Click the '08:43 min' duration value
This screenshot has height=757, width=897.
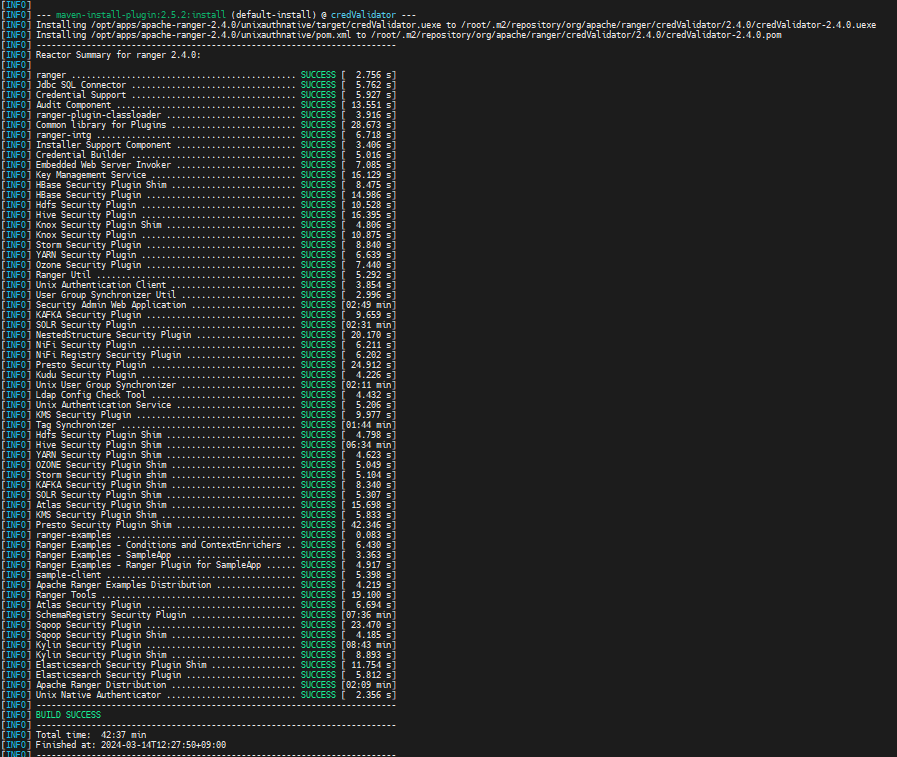[369, 645]
